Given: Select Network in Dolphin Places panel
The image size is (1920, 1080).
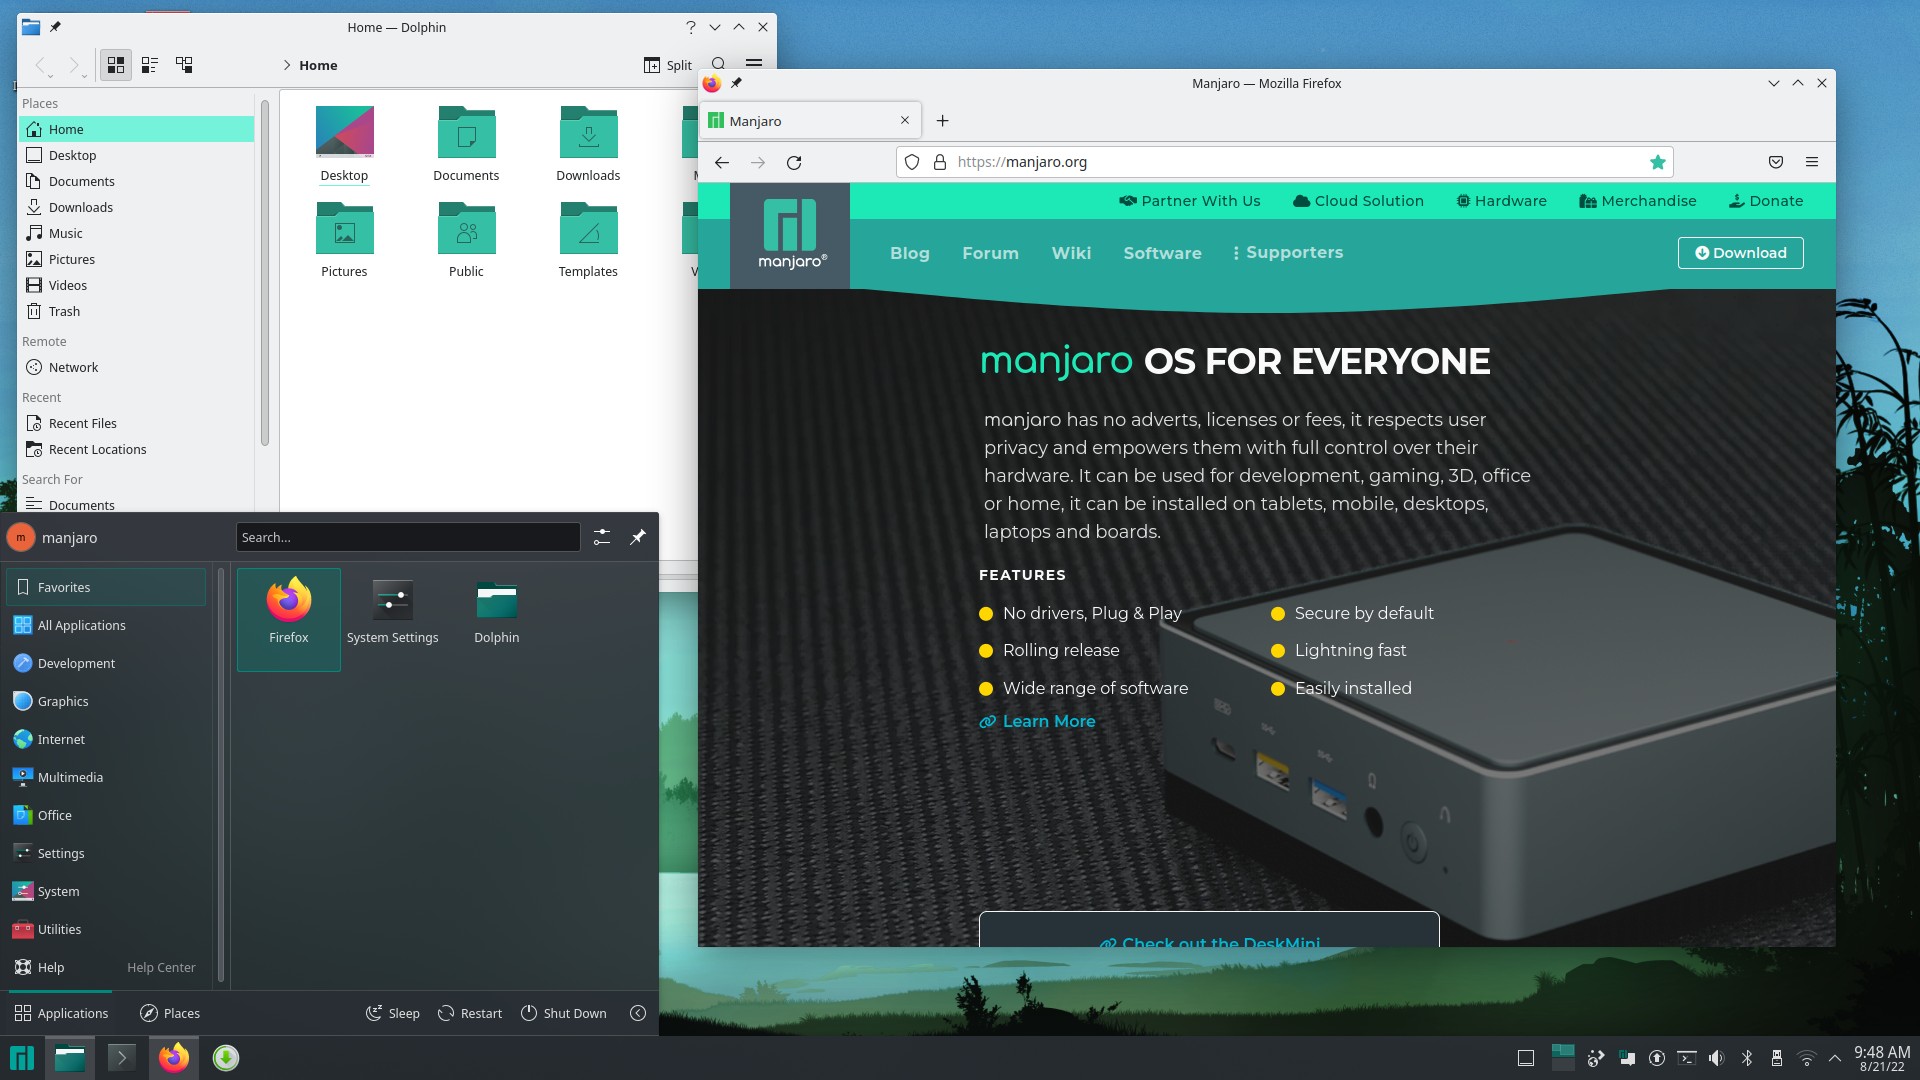Looking at the screenshot, I should click(137, 367).
